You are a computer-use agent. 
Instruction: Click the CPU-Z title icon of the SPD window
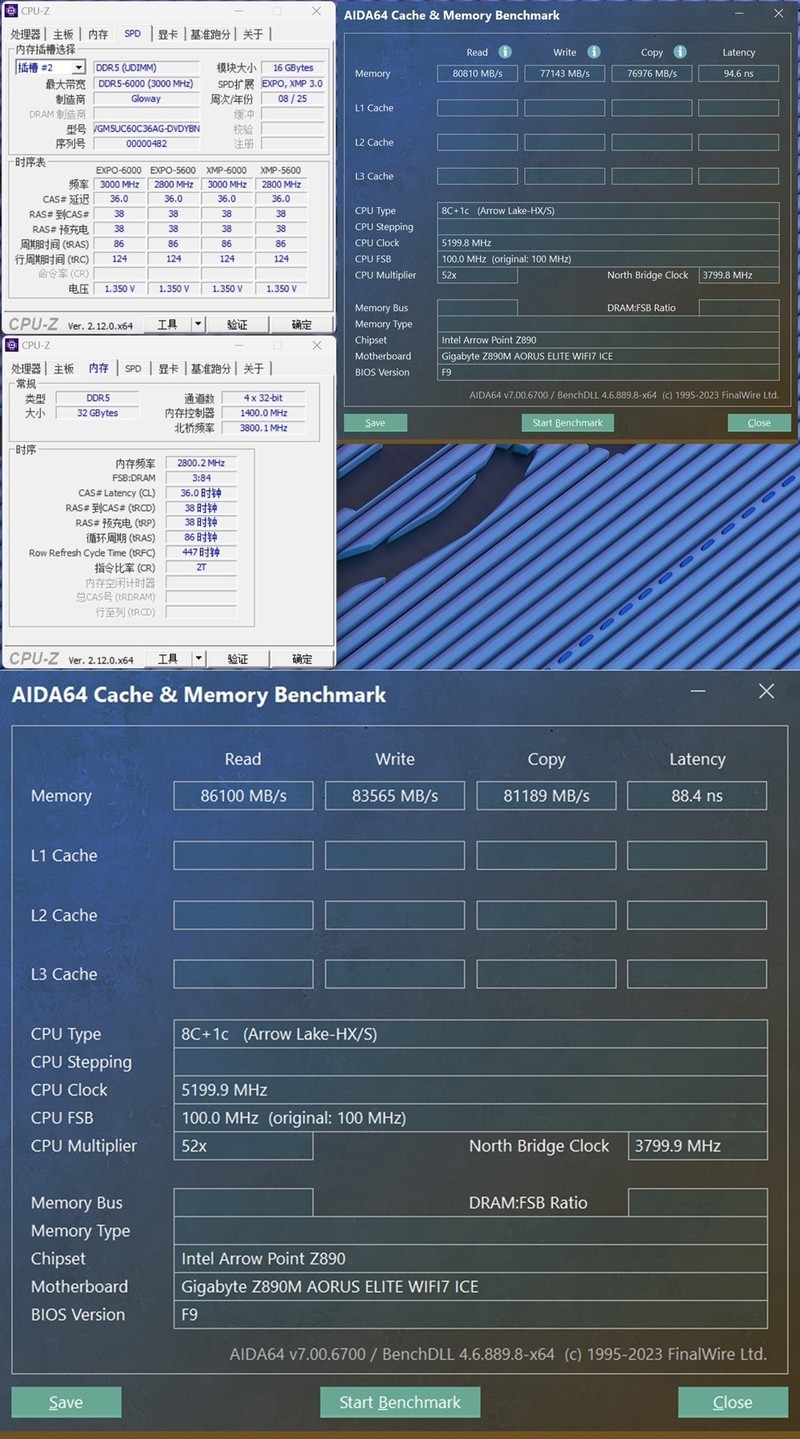tap(13, 11)
